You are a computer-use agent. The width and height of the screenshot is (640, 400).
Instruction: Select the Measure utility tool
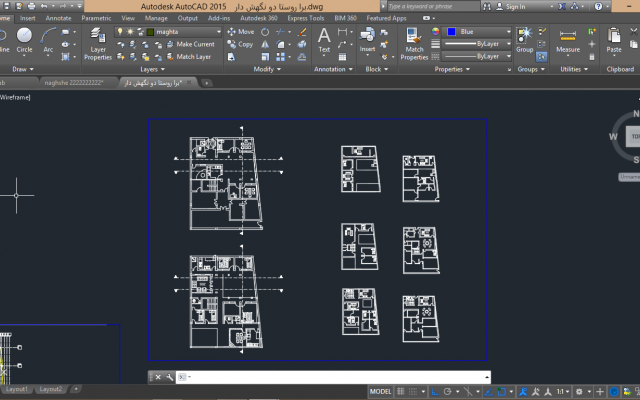pyautogui.click(x=568, y=41)
